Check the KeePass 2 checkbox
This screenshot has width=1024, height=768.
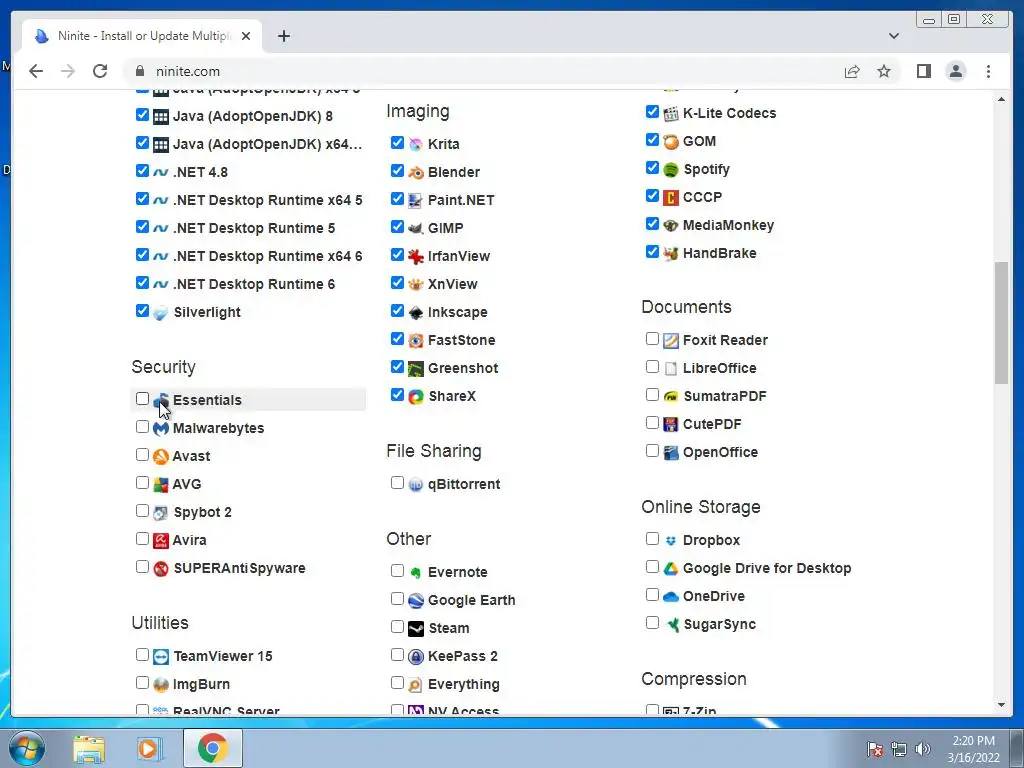coord(397,654)
